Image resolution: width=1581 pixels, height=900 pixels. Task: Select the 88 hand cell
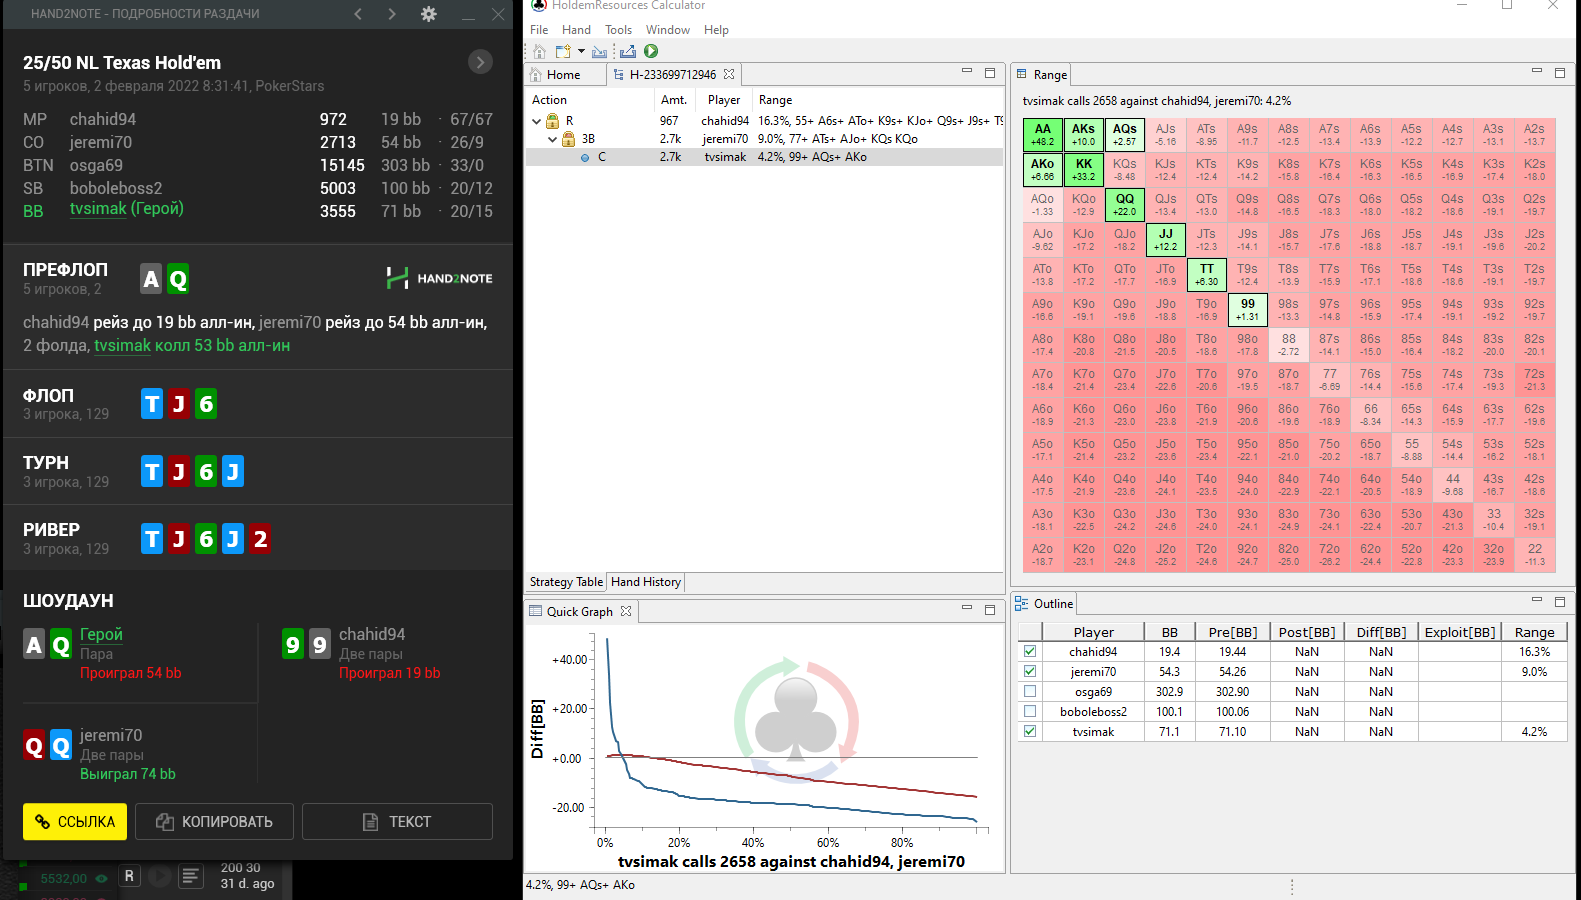coord(1289,344)
